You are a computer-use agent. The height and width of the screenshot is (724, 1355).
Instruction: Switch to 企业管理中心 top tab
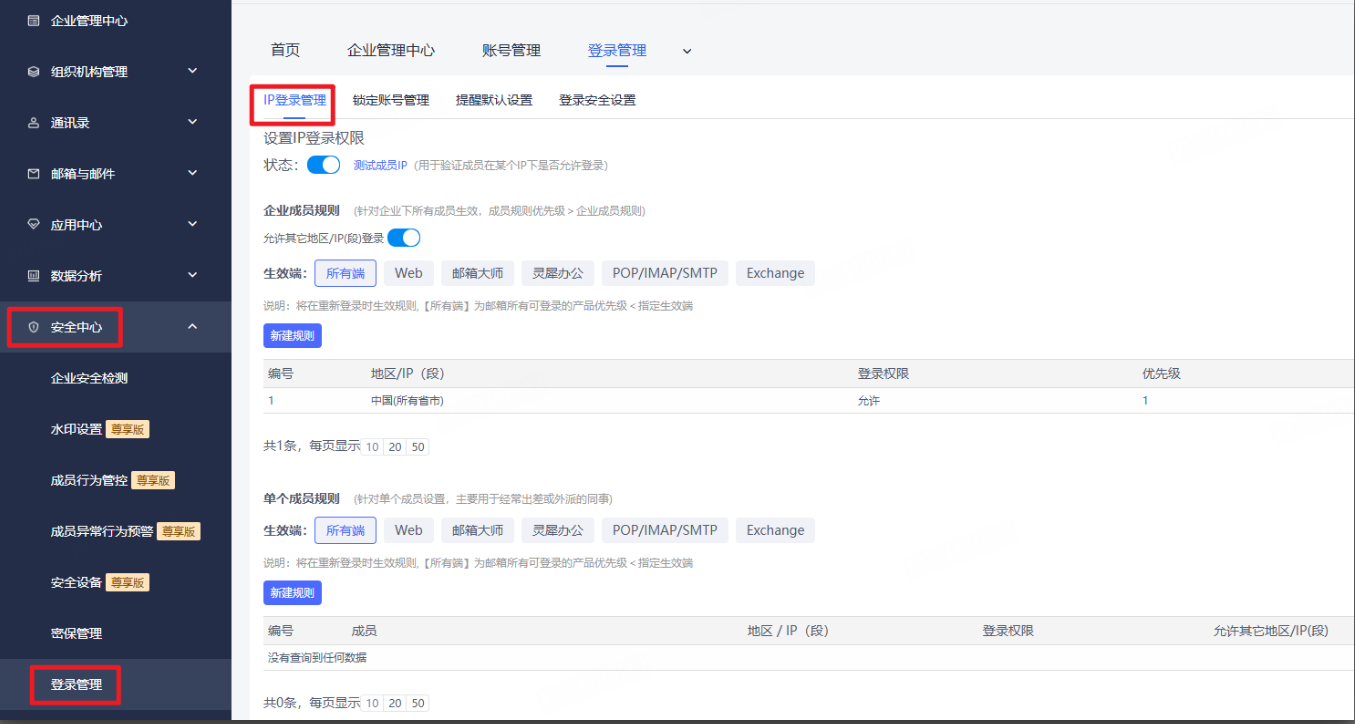[391, 50]
